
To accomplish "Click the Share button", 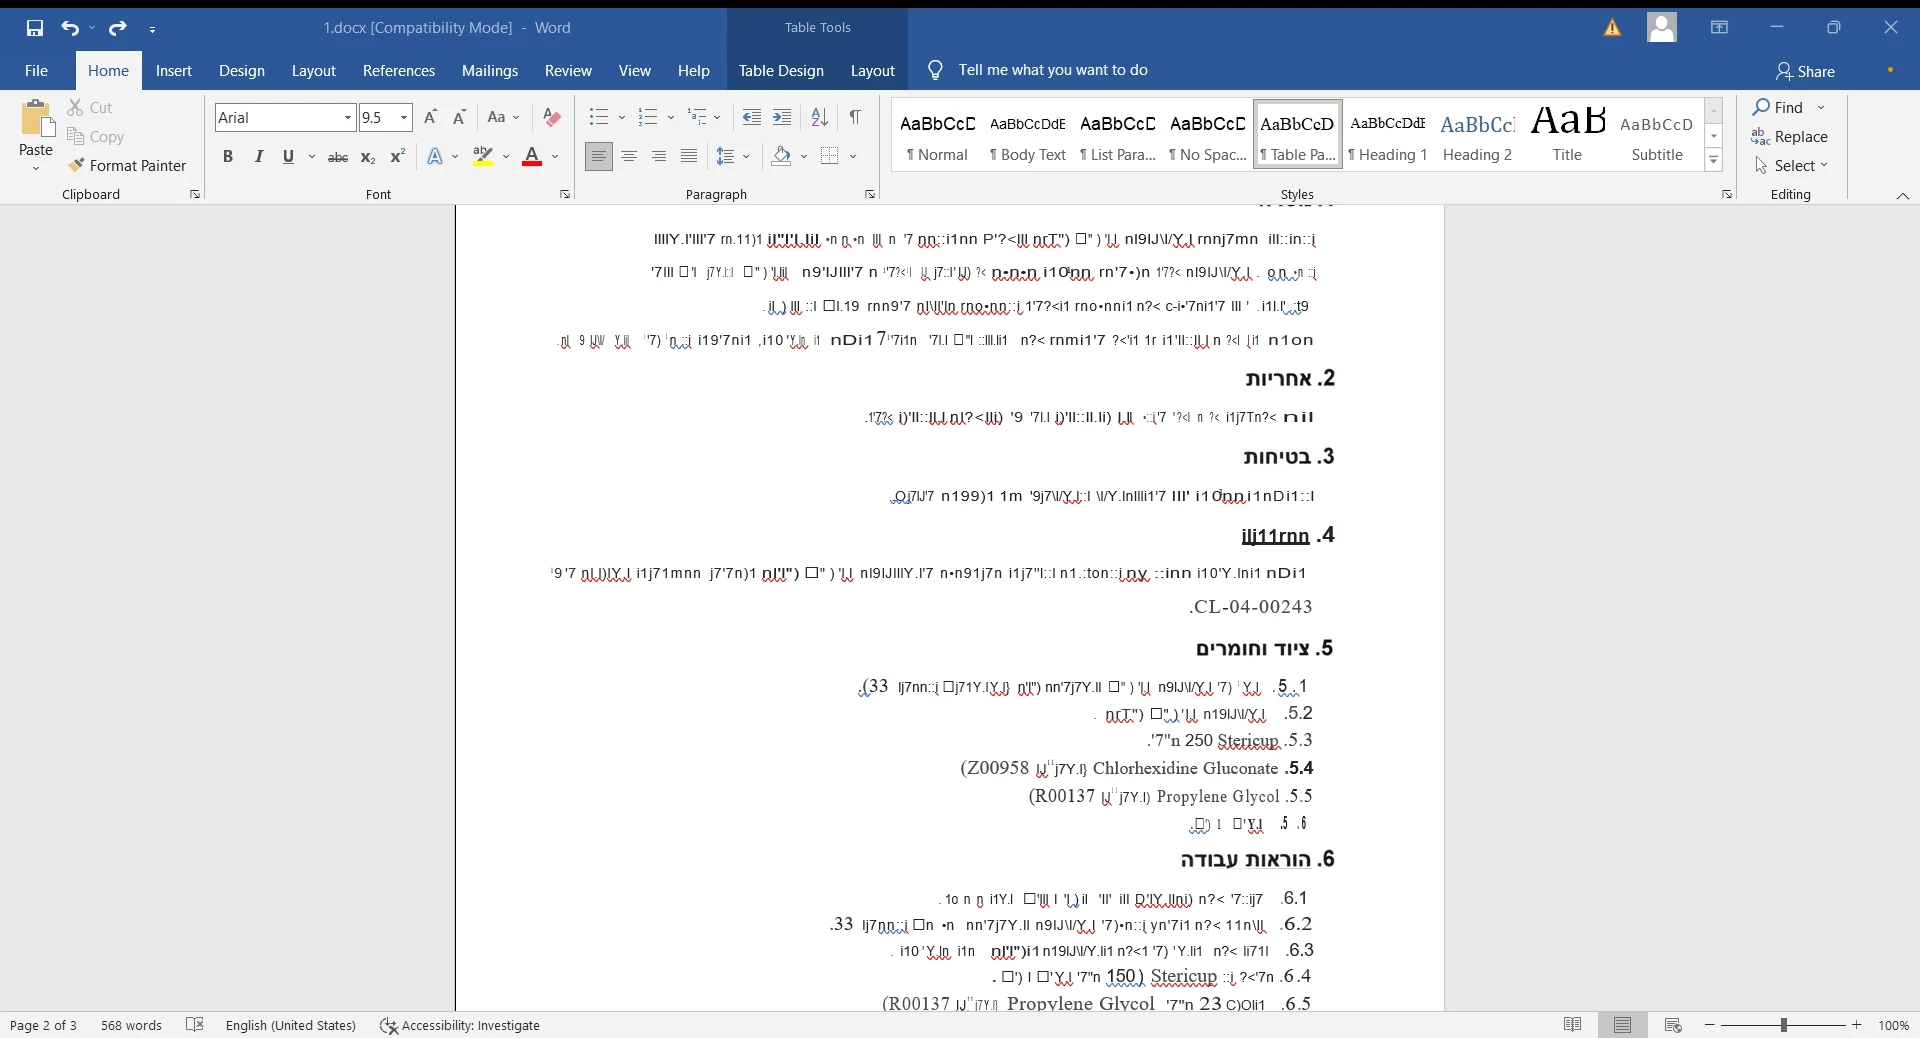I will click(1806, 72).
